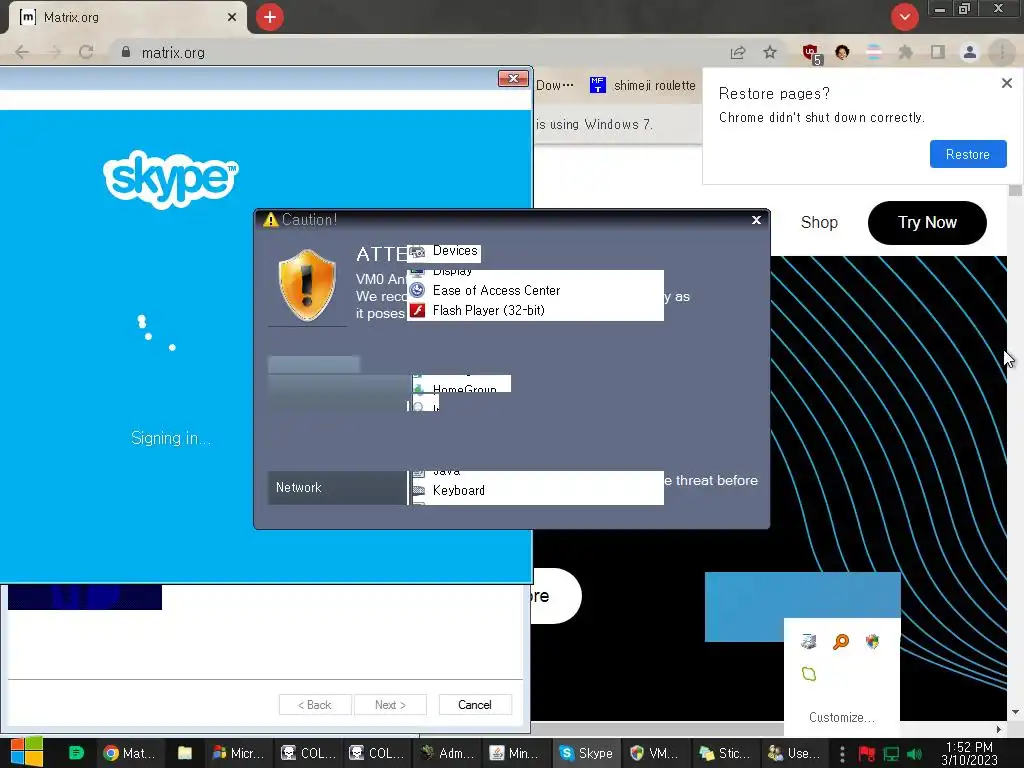
Task: Click Customize... in the tray overflow
Action: click(841, 717)
